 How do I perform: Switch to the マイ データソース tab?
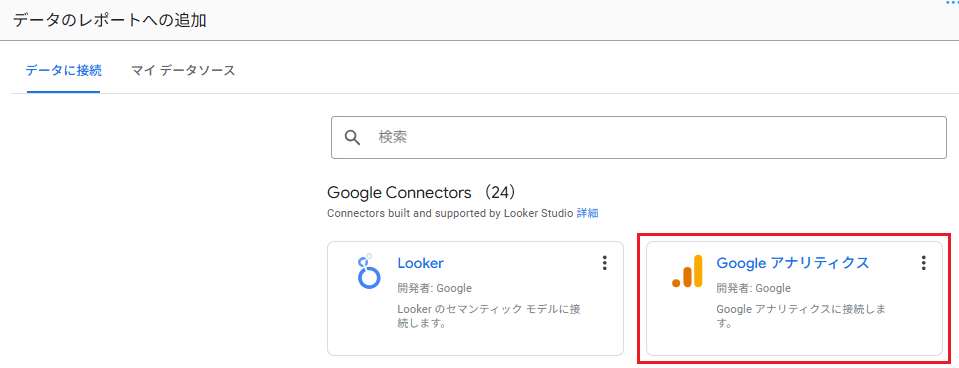tap(183, 70)
